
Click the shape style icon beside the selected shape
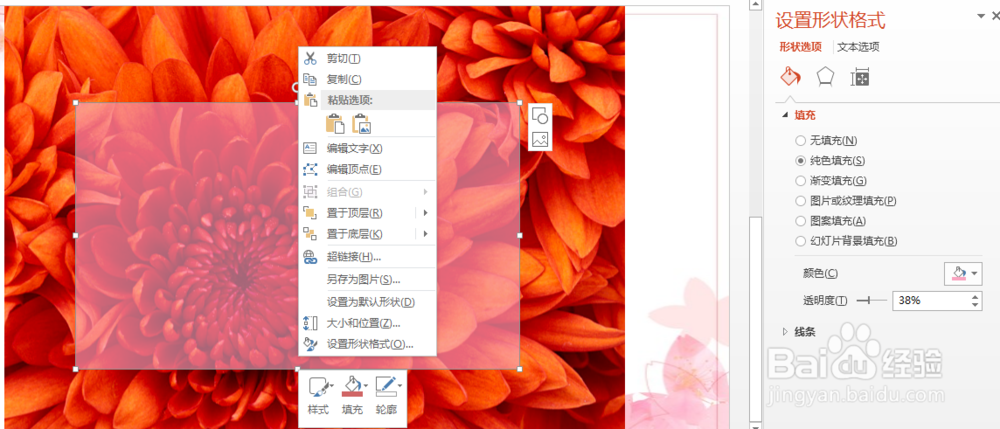(540, 115)
